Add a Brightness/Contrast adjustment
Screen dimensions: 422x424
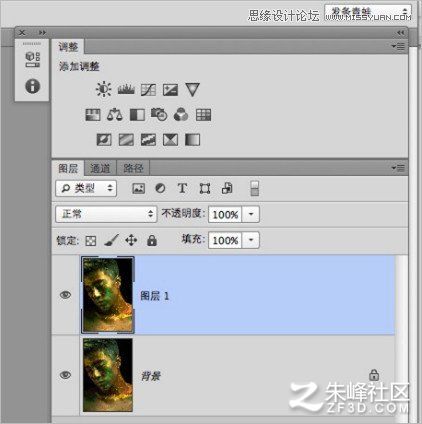pyautogui.click(x=104, y=89)
